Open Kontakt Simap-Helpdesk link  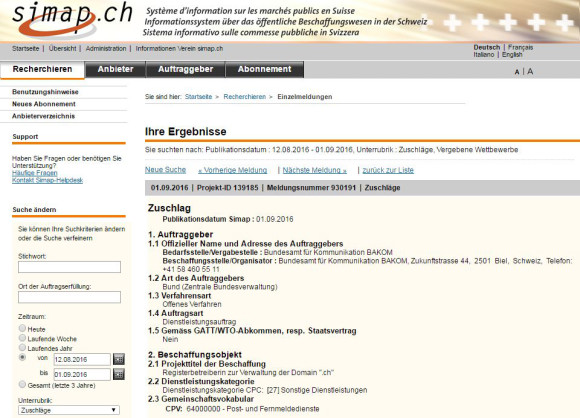[x=47, y=180]
